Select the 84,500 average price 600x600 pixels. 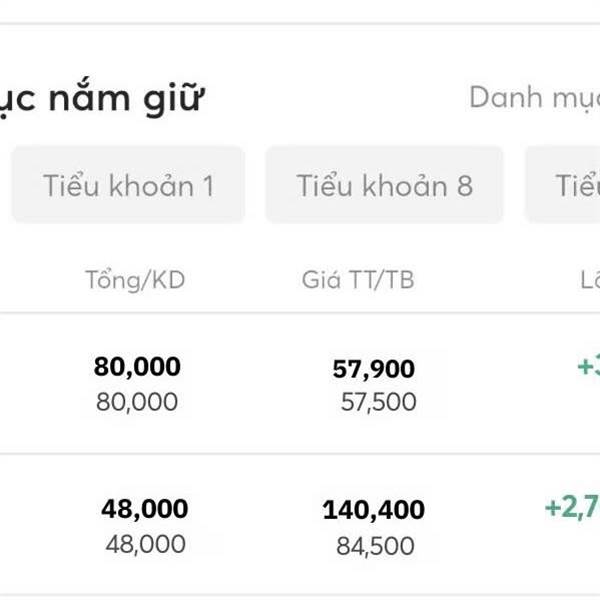click(376, 546)
